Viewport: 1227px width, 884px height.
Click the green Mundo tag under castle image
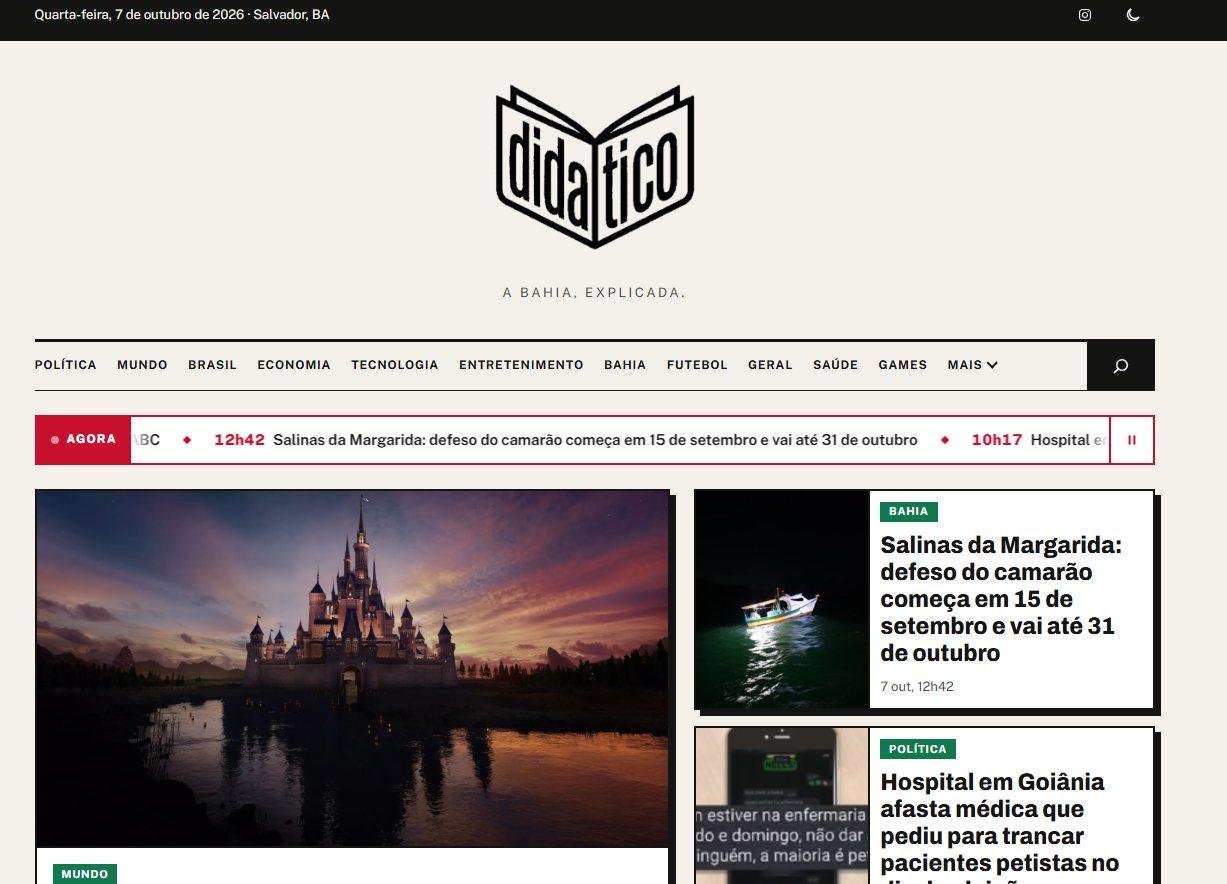point(85,874)
